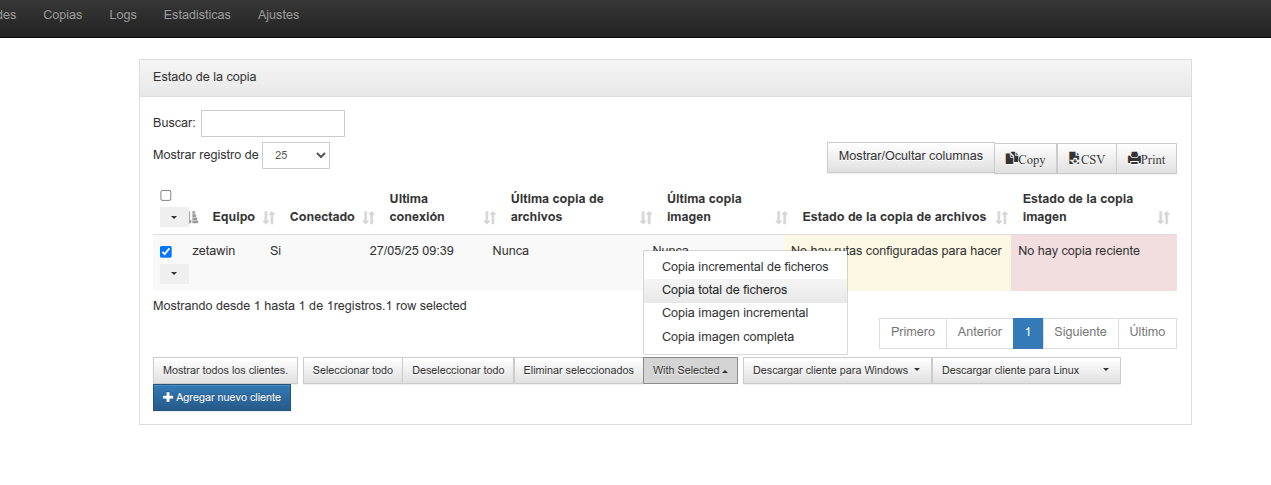The image size is (1271, 485).
Task: Open the Mostrar registro count dropdown
Action: coord(295,155)
